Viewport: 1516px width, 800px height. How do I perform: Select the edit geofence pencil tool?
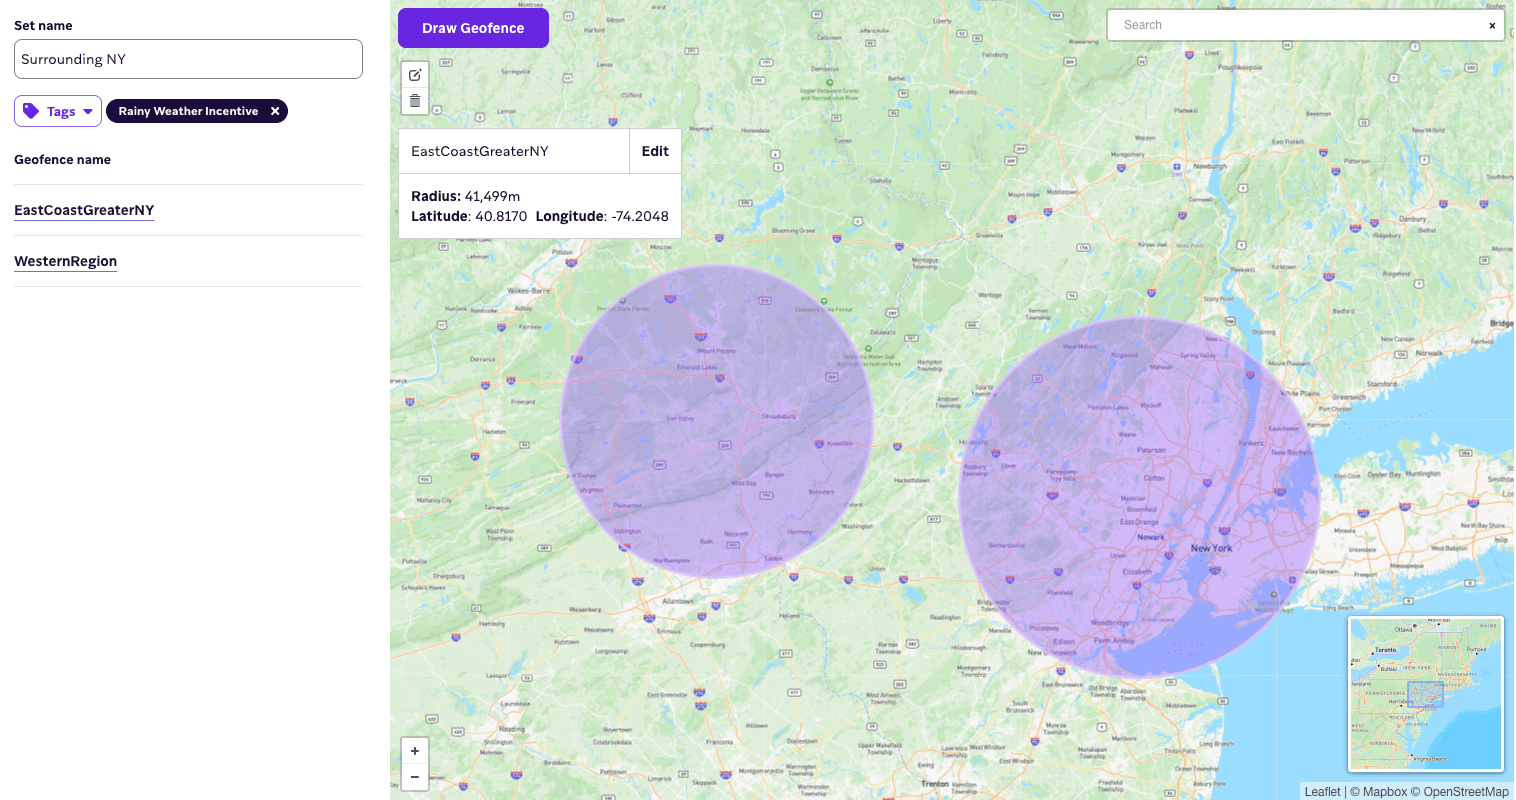coord(415,75)
